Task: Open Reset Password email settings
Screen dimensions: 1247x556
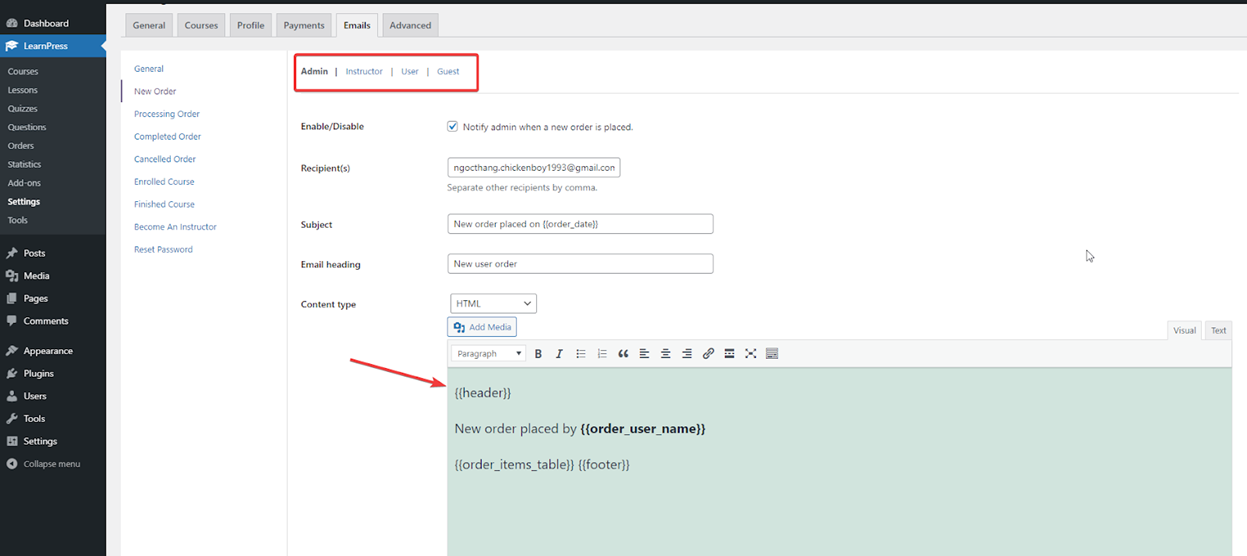Action: 163,249
